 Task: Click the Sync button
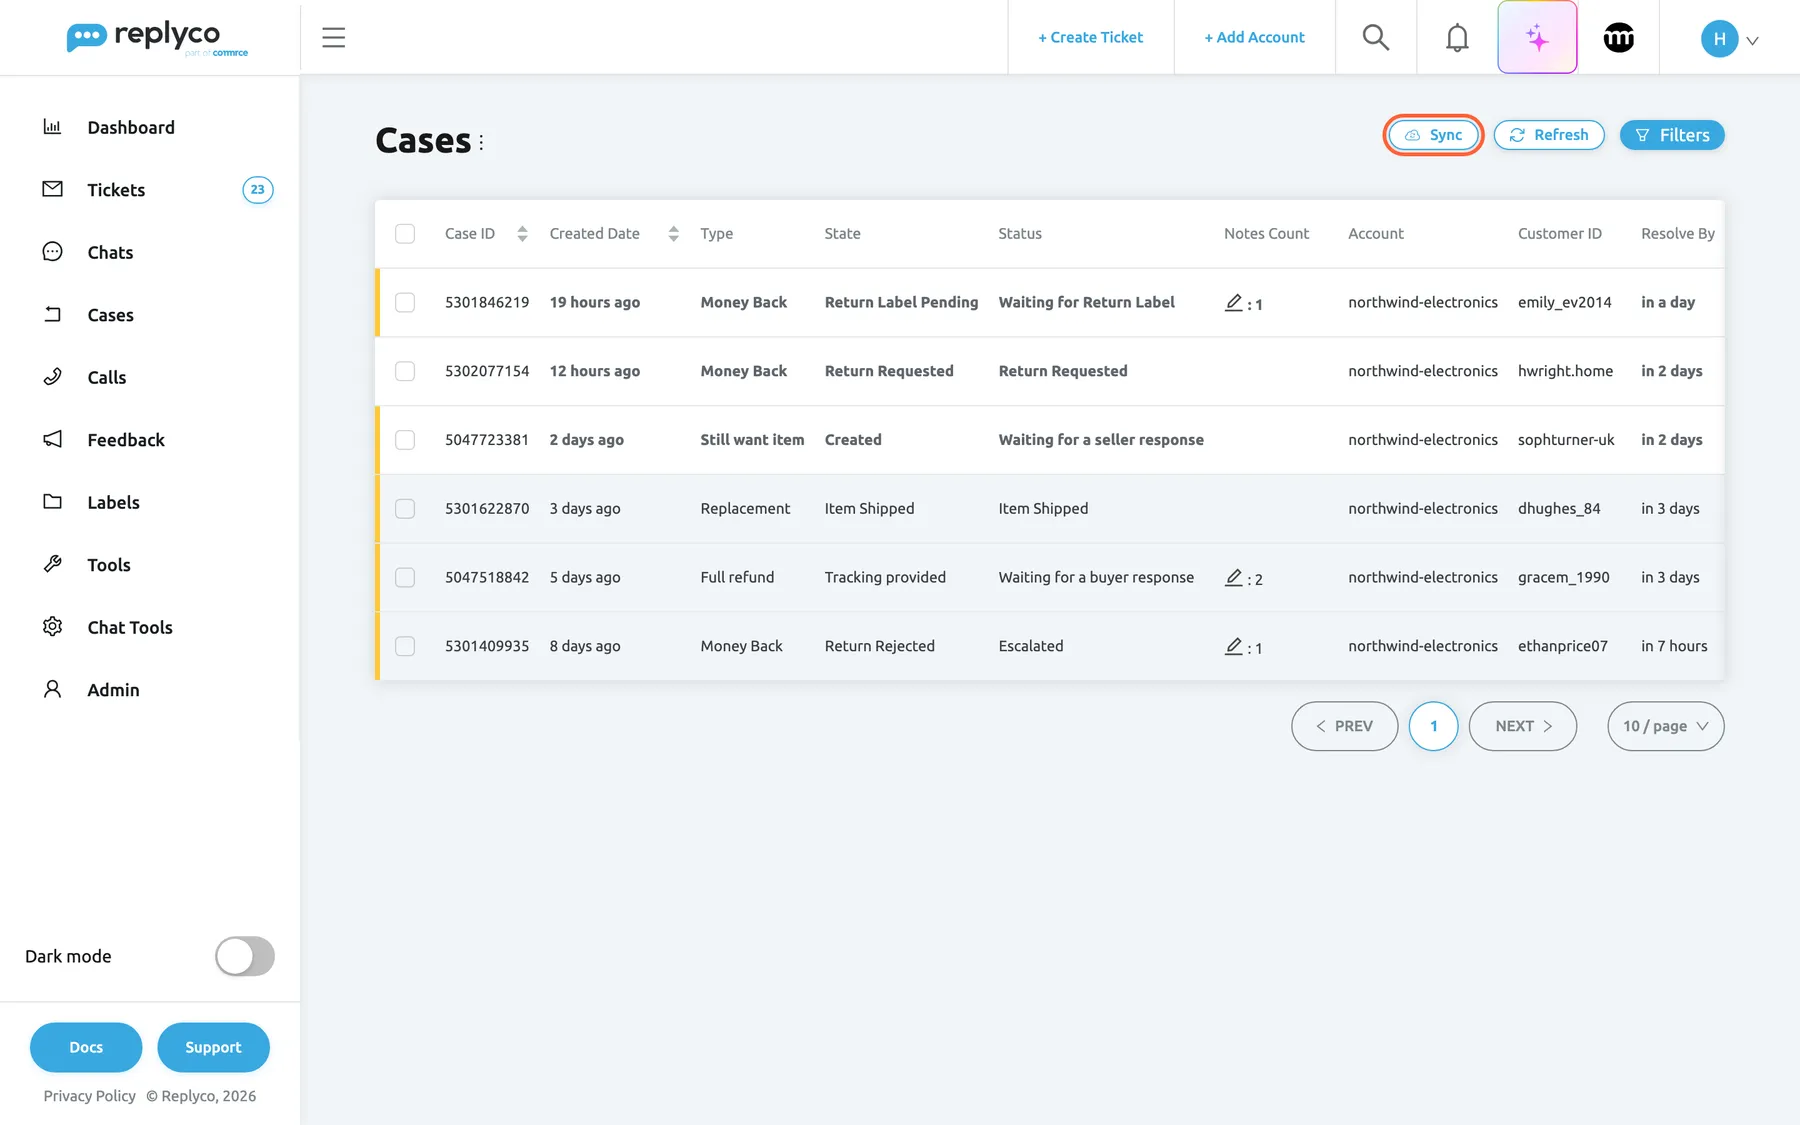(1433, 135)
